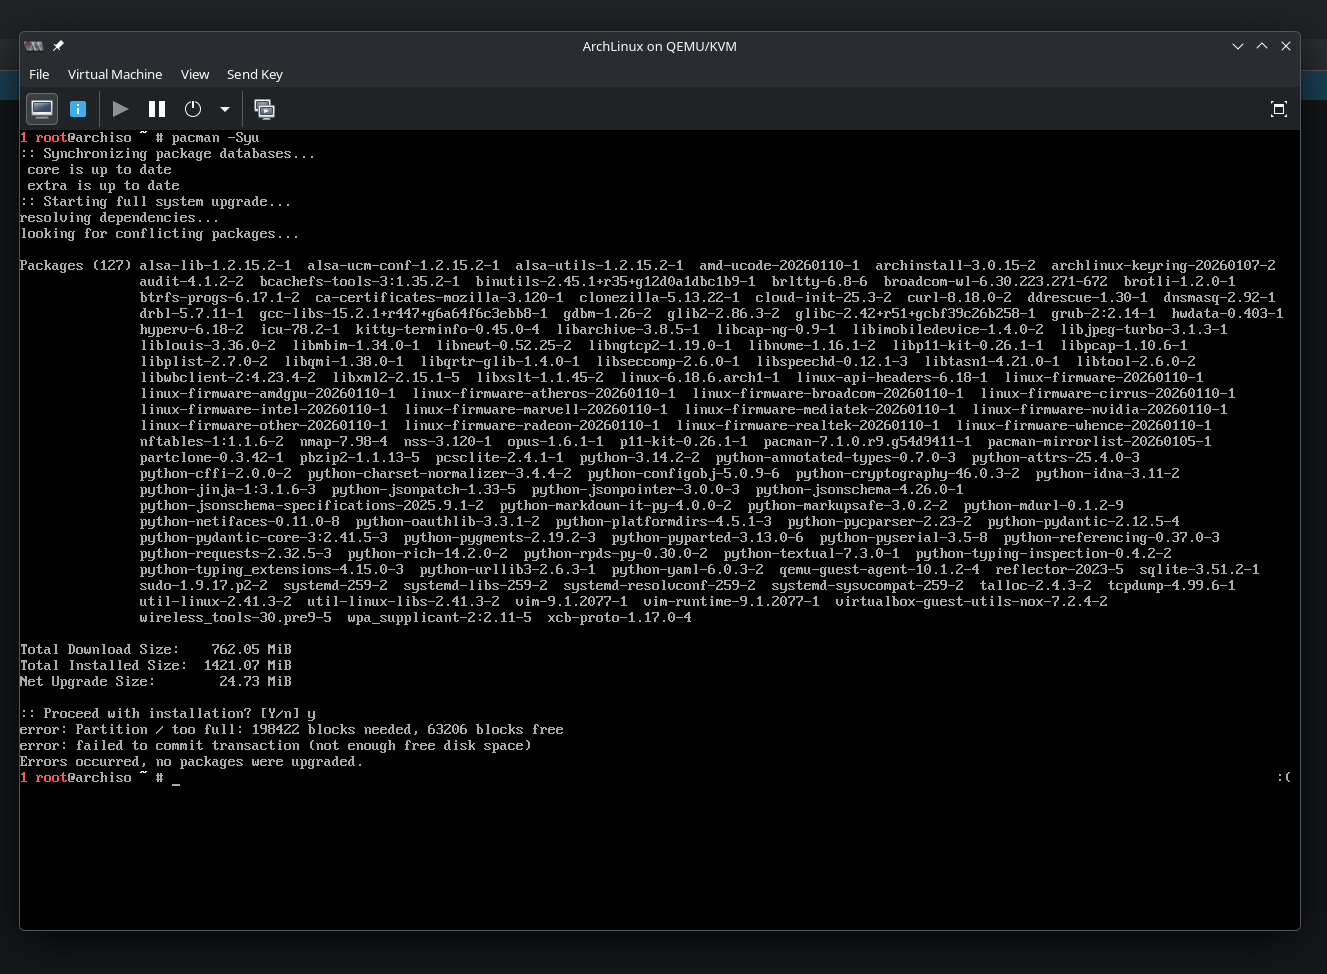Pin window with the titlebar pin icon

[58, 46]
